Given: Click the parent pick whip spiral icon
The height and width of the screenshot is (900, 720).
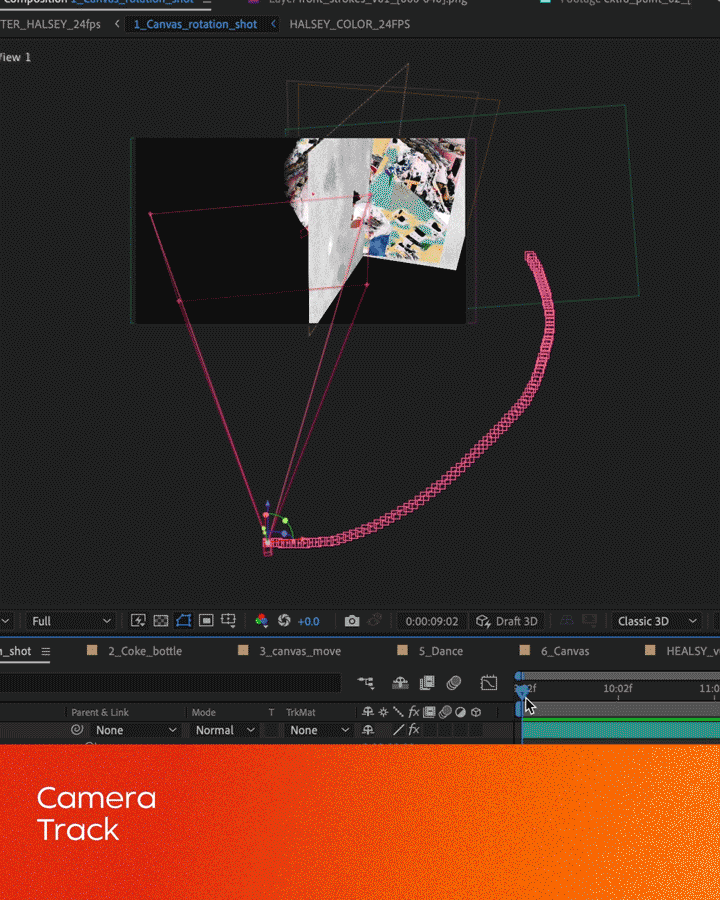Looking at the screenshot, I should tap(76, 730).
